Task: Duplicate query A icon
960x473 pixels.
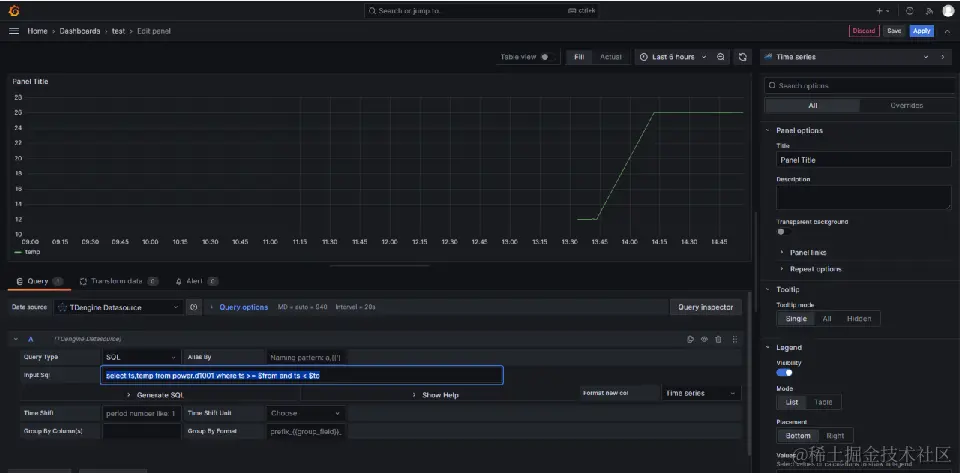Action: point(690,339)
